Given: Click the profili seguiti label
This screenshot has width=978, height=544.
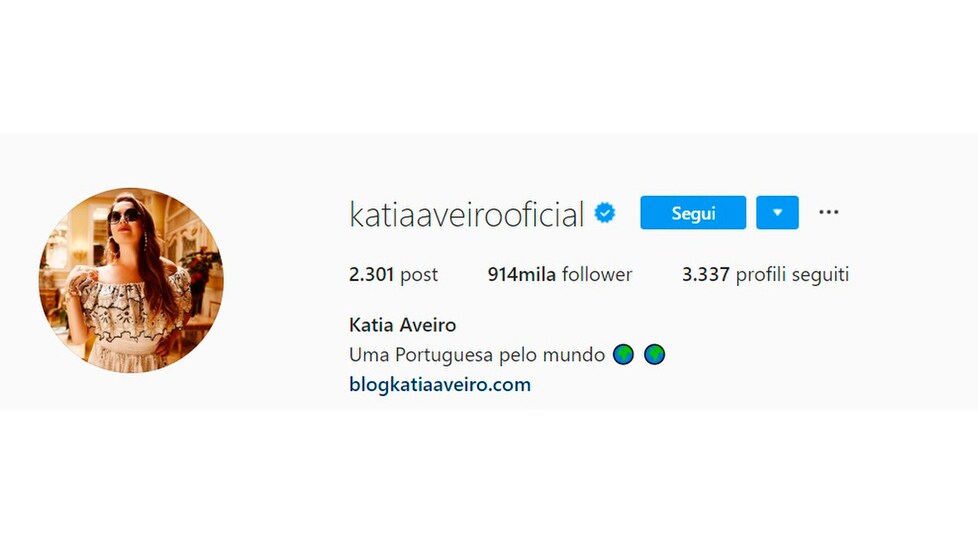Looking at the screenshot, I should tap(792, 274).
